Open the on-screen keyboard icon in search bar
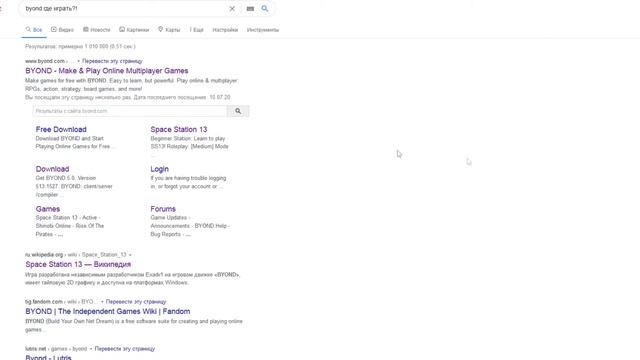The width and height of the screenshot is (640, 360). click(250, 9)
